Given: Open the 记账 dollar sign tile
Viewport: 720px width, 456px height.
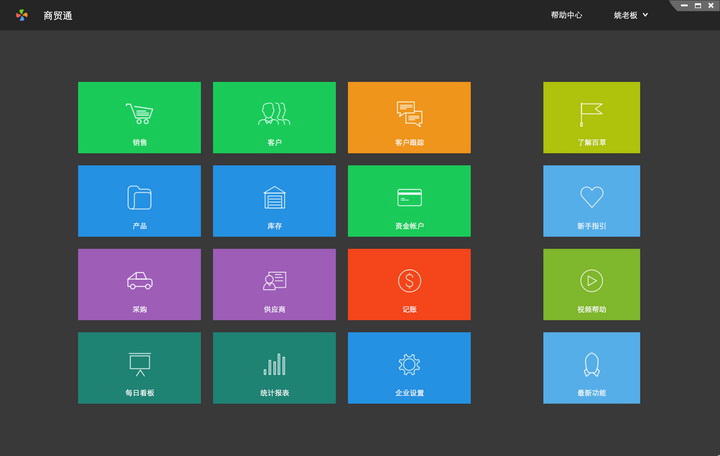Looking at the screenshot, I should coord(409,284).
